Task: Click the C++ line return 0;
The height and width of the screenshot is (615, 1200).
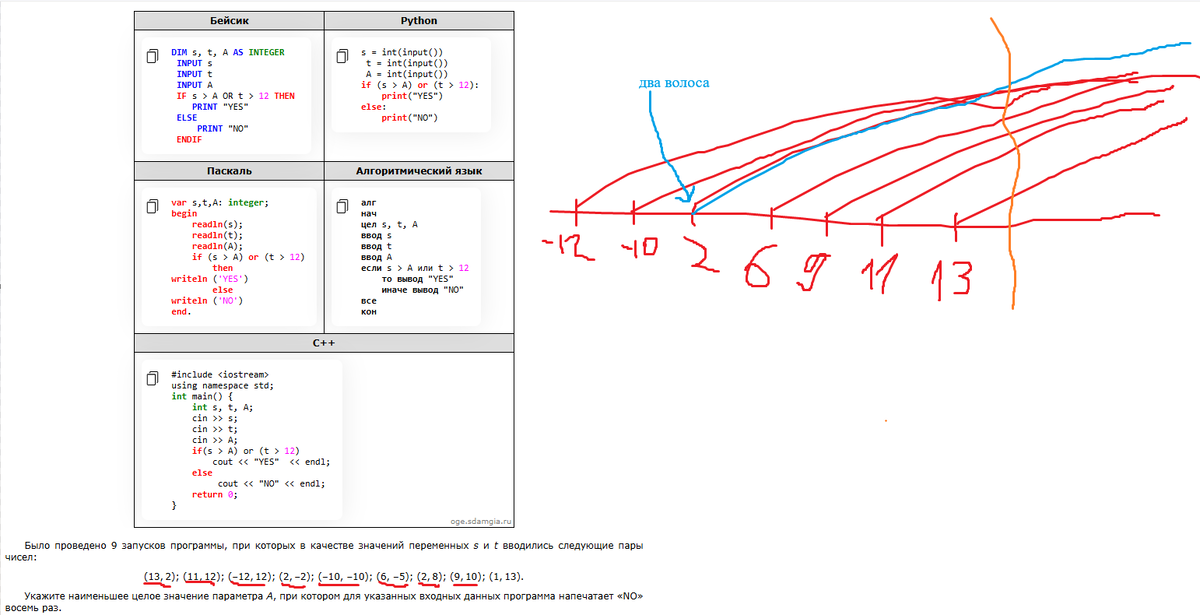Action: pyautogui.click(x=214, y=495)
